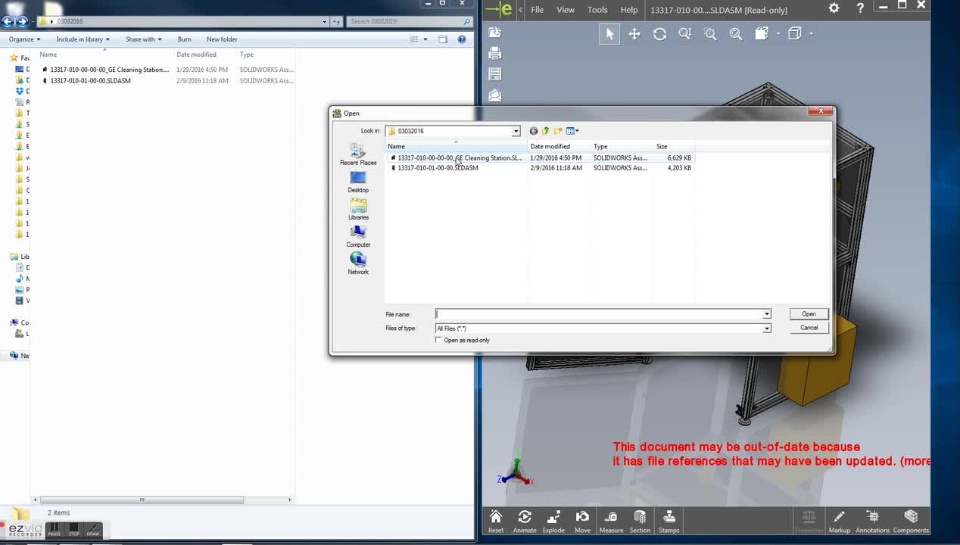Click the eDrawings Save icon

pos(495,74)
